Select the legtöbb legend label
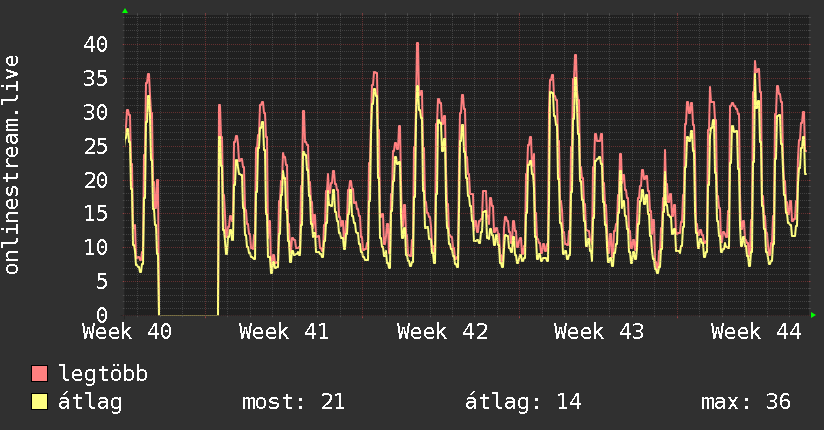The image size is (824, 430). (103, 374)
